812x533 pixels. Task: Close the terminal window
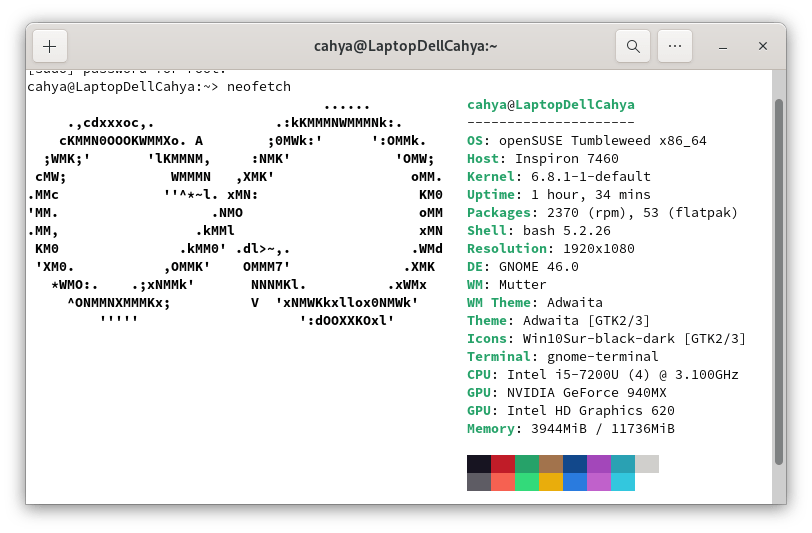tap(763, 46)
